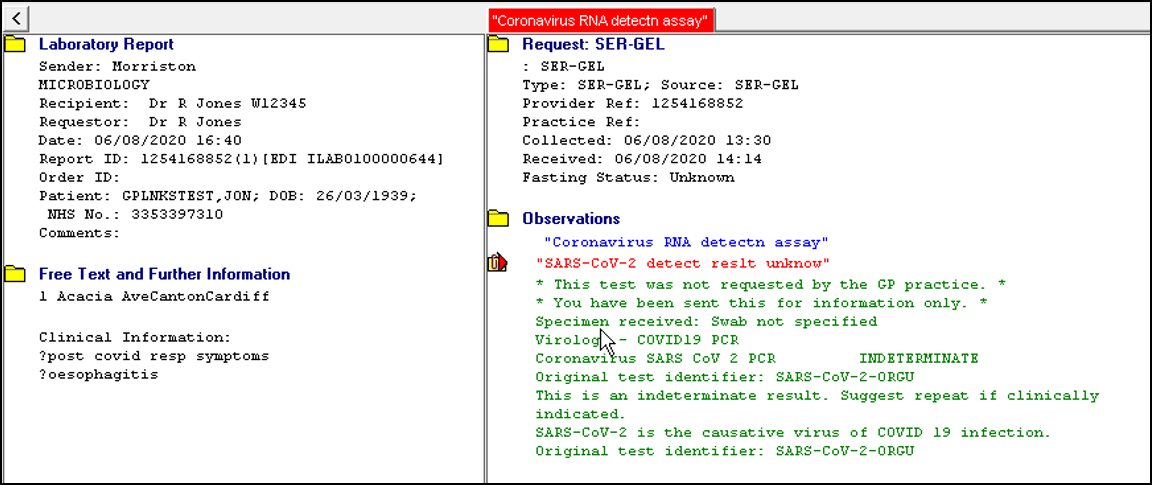This screenshot has height=485, width=1152.
Task: Select the "Coronavirus RNA detectn assay" tab
Action: [x=602, y=21]
